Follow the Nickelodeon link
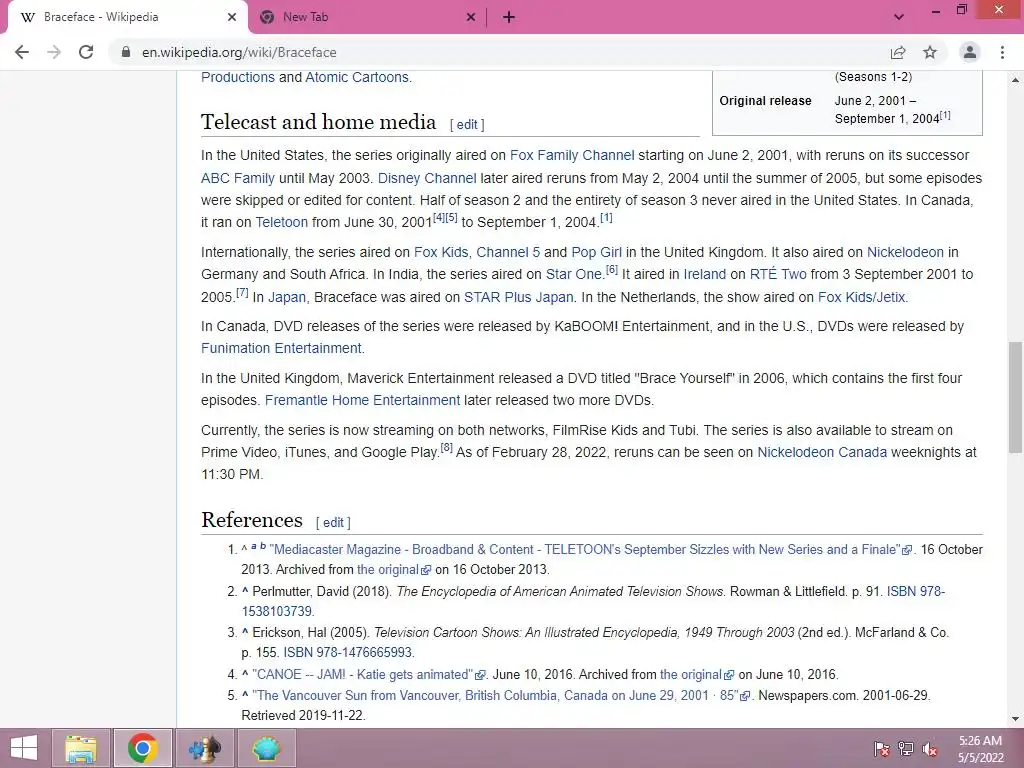The width and height of the screenshot is (1024, 768). point(905,252)
